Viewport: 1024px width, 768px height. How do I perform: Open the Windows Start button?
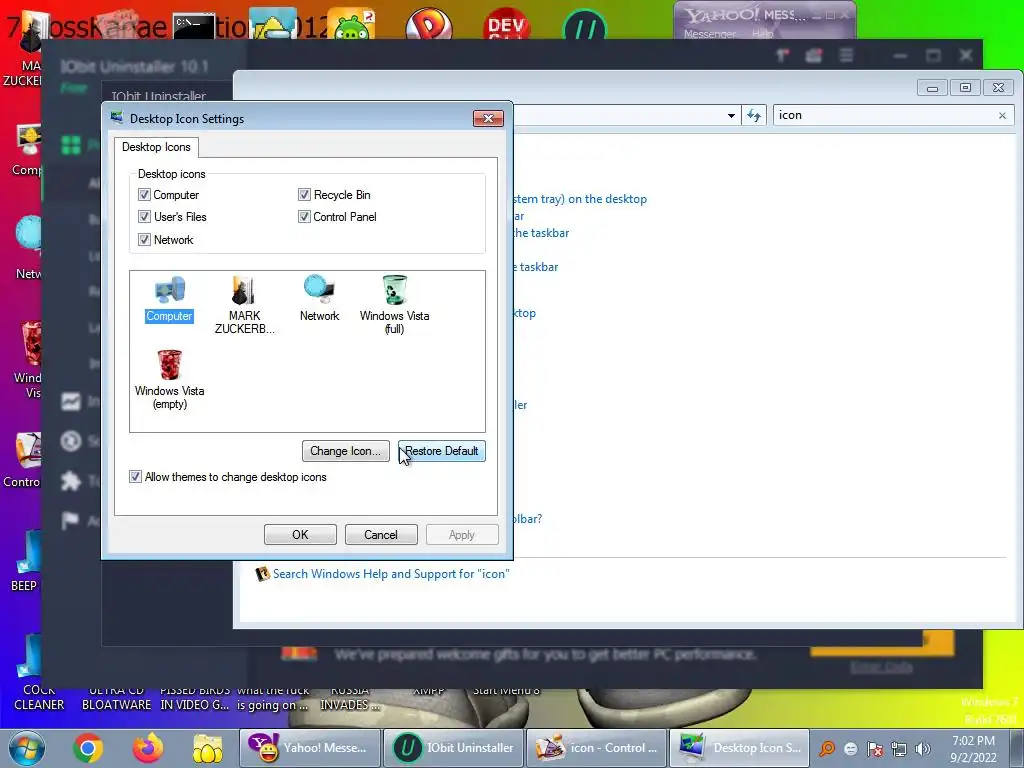pos(26,748)
